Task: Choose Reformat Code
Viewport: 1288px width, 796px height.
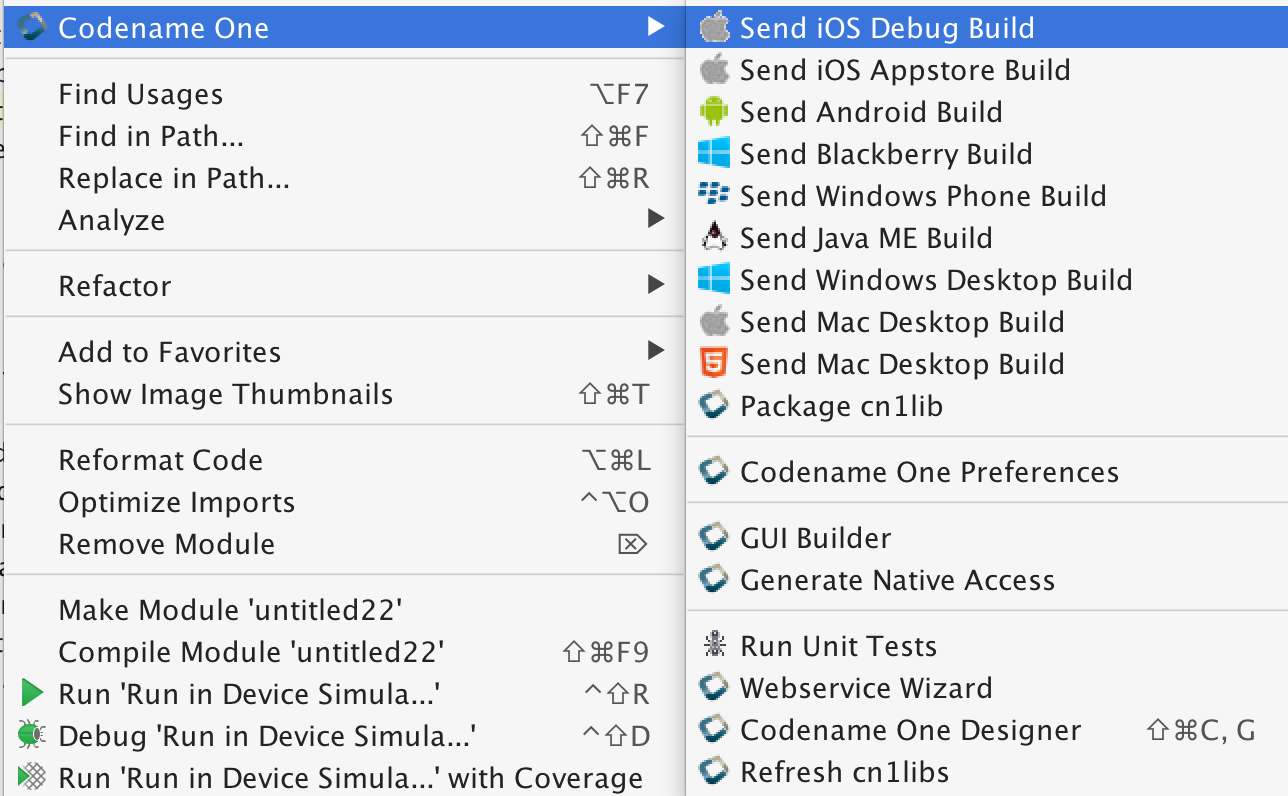Action: [x=161, y=460]
